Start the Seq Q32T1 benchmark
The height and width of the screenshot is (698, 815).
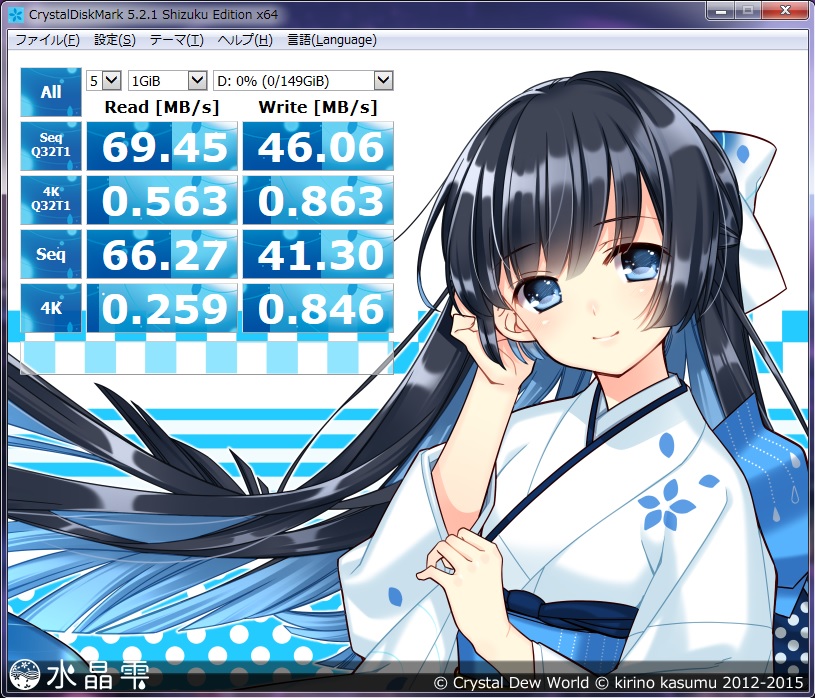tap(51, 146)
